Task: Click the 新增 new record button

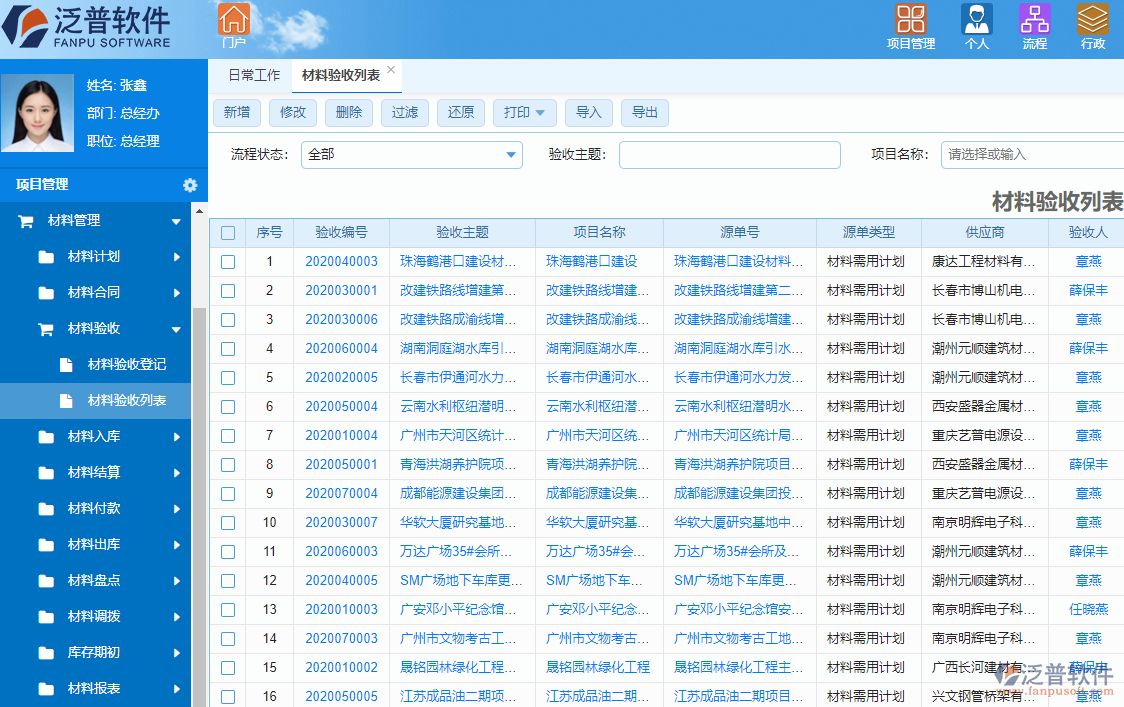Action: coord(237,112)
